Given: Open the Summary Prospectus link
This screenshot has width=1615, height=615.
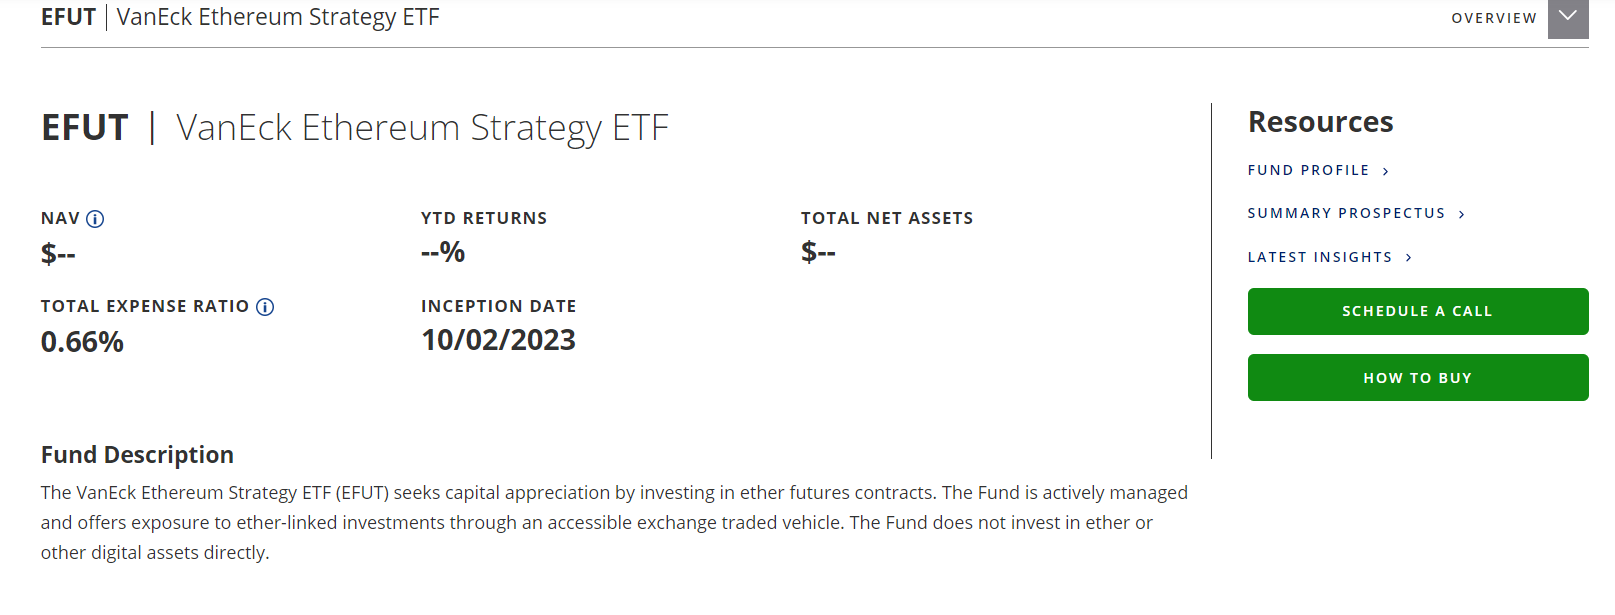Looking at the screenshot, I should (x=1346, y=213).
